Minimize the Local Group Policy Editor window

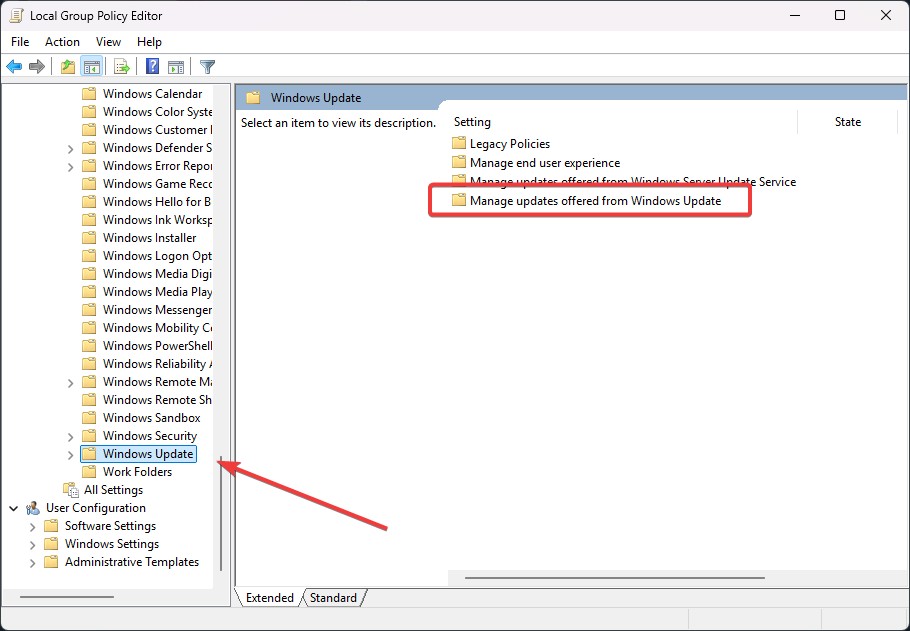(795, 16)
